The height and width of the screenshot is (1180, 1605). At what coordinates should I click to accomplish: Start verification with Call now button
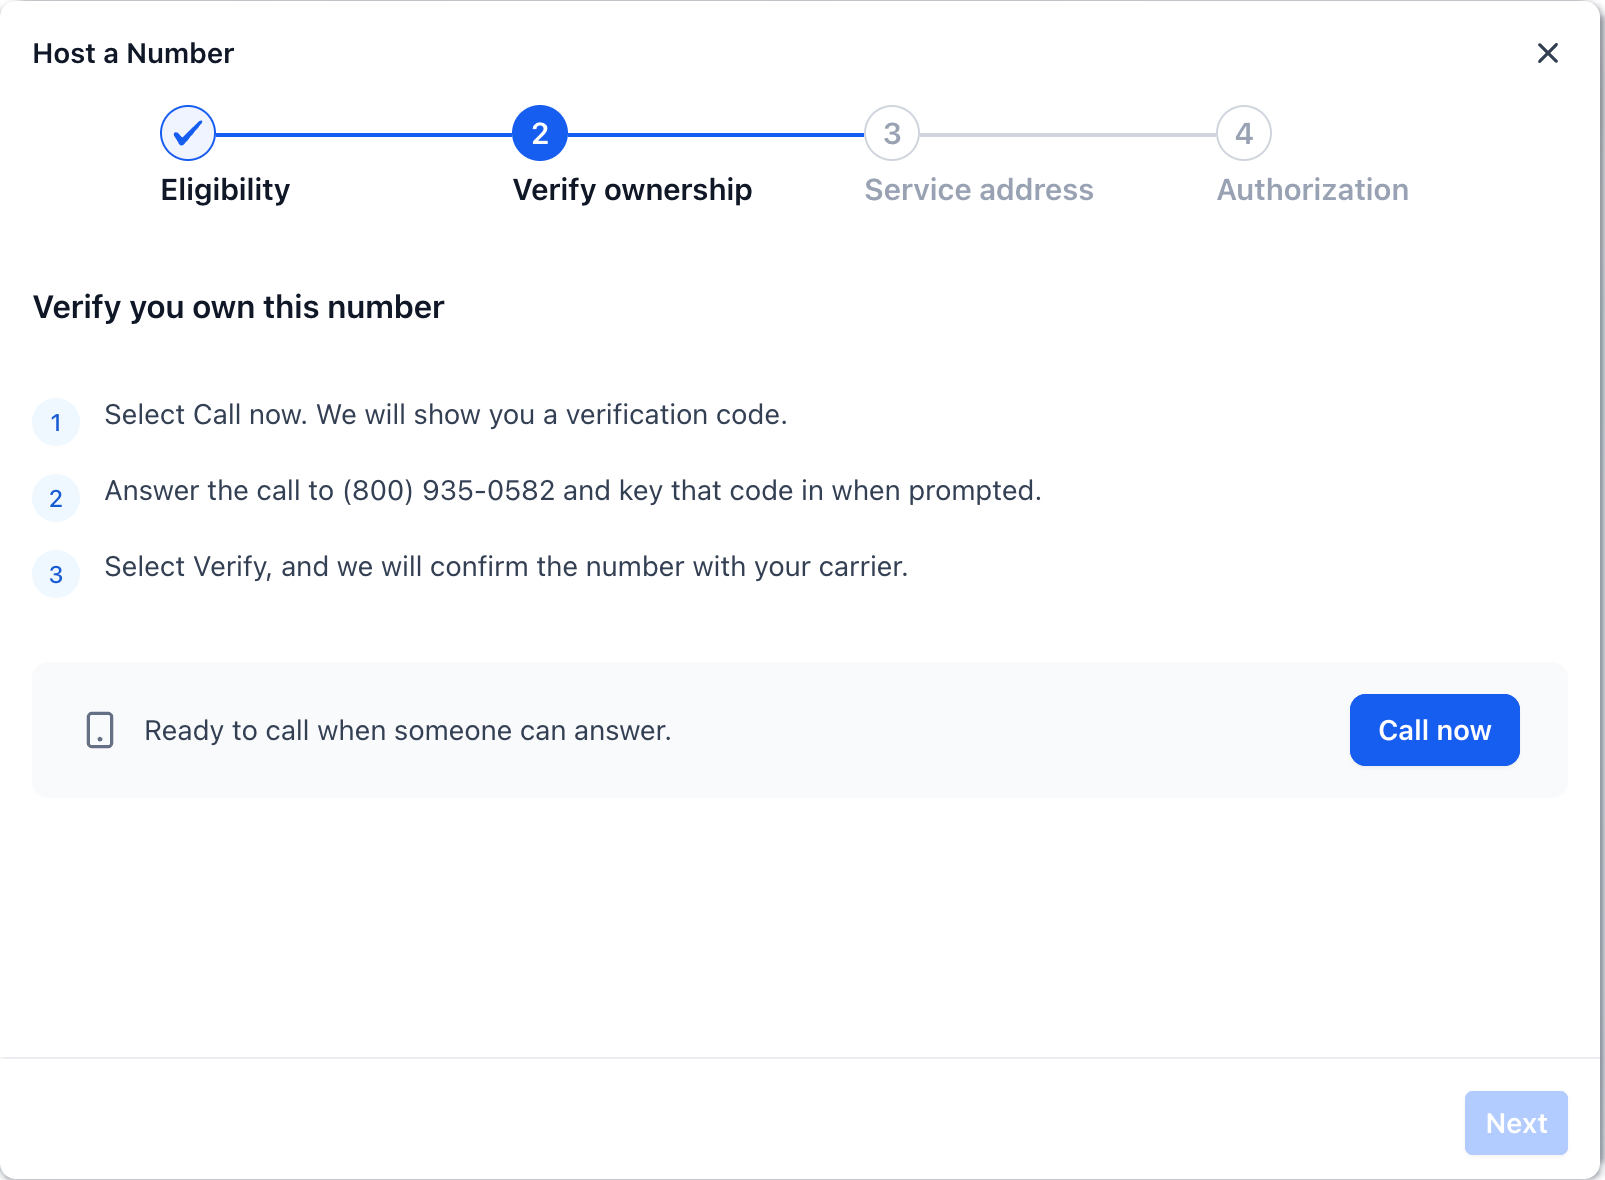(1435, 730)
